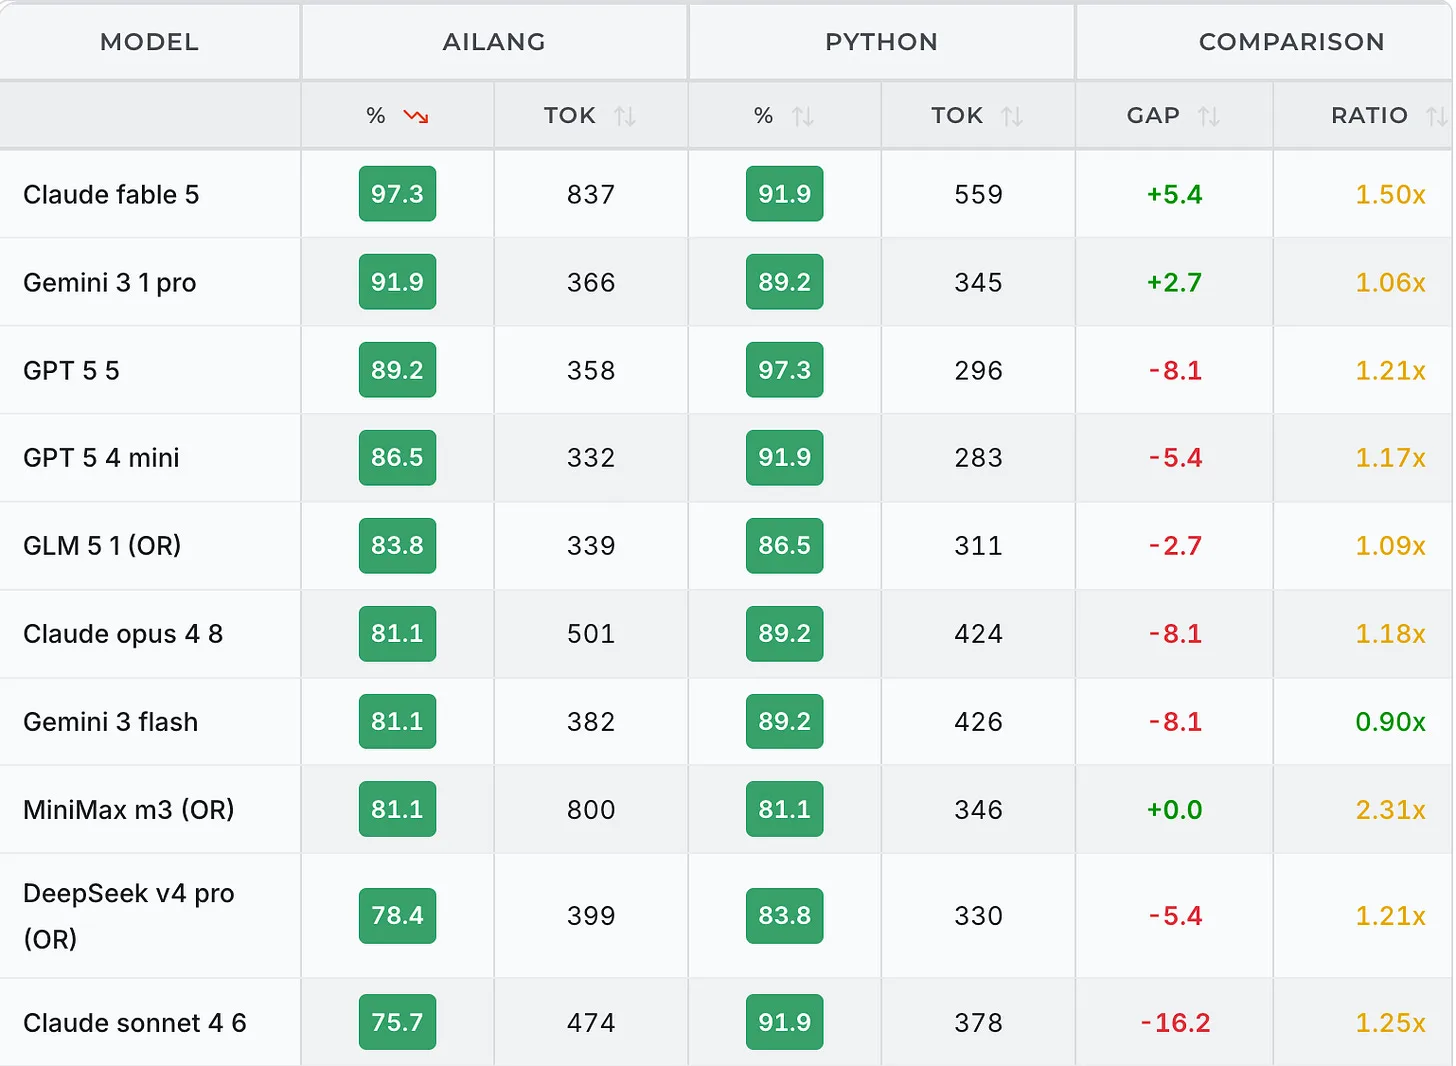Click the 1.06x ratio value
The height and width of the screenshot is (1066, 1456).
coord(1390,282)
